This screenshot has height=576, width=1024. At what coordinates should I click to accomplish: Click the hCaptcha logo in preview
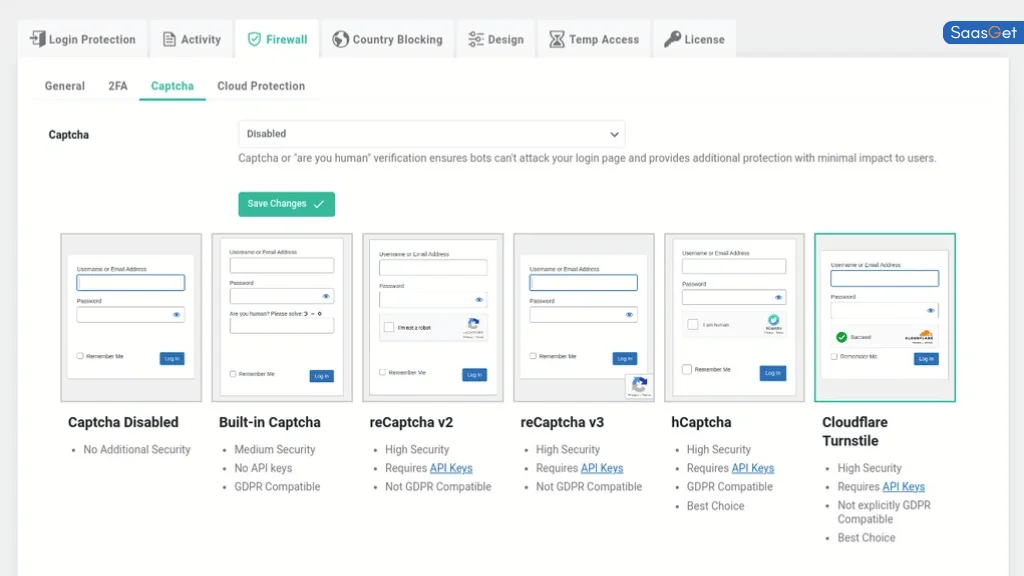click(x=773, y=320)
